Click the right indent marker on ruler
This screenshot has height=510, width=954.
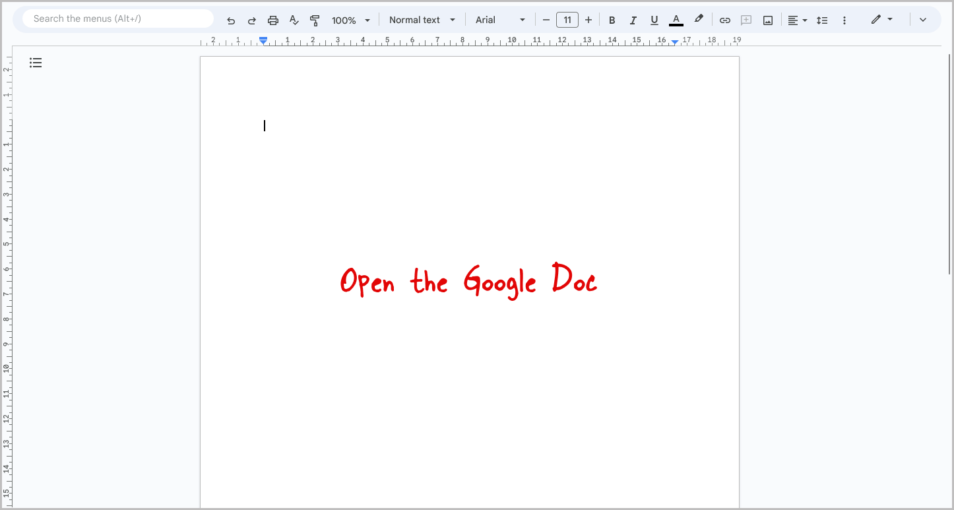tap(675, 41)
